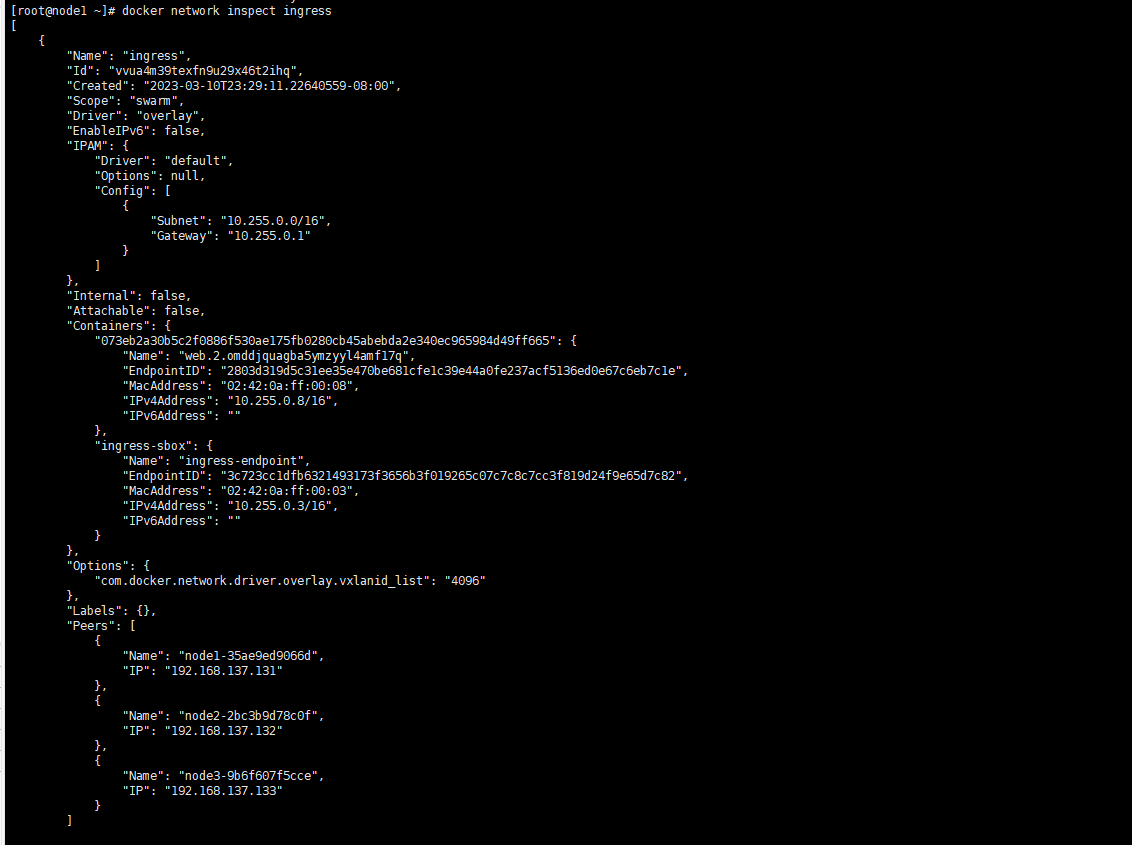The height and width of the screenshot is (845, 1132).
Task: Select the Created timestamp value
Action: point(271,86)
